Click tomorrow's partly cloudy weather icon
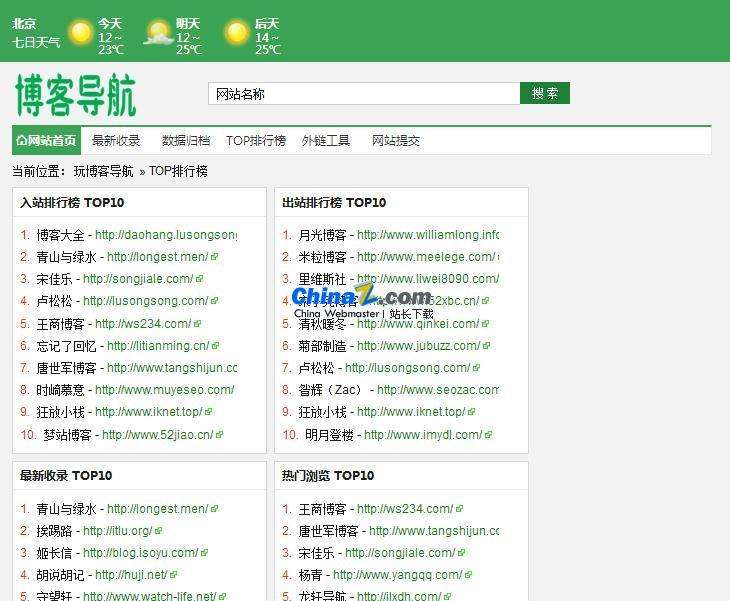Viewport: 730px width, 601px height. (x=158, y=34)
